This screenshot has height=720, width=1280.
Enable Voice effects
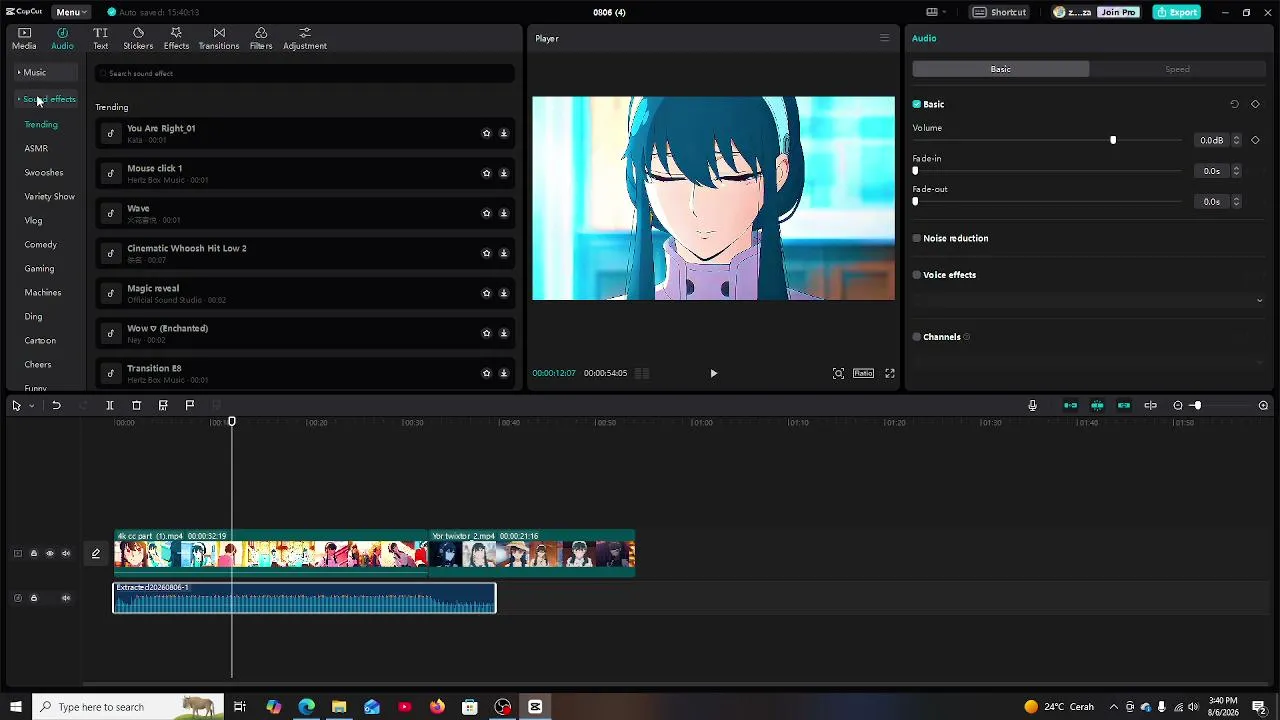click(x=917, y=275)
